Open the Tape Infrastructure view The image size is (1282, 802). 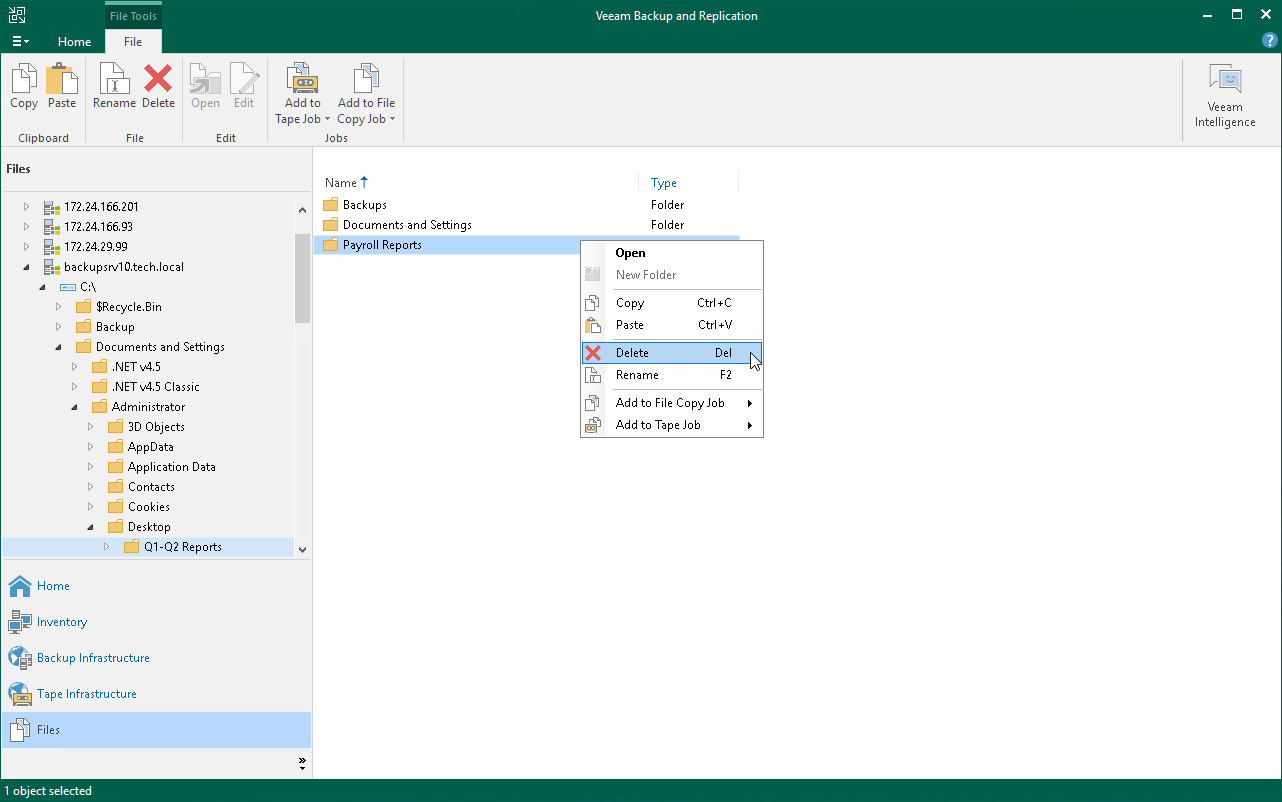[x=86, y=694]
